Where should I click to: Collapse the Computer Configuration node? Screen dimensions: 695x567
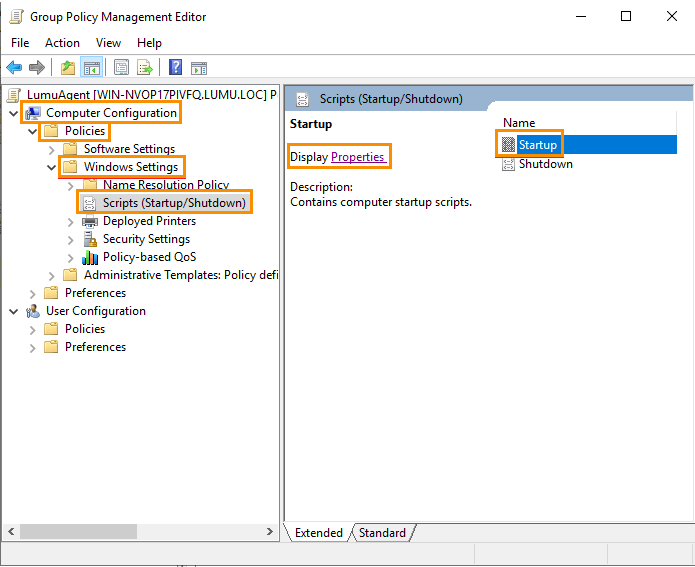coord(13,113)
